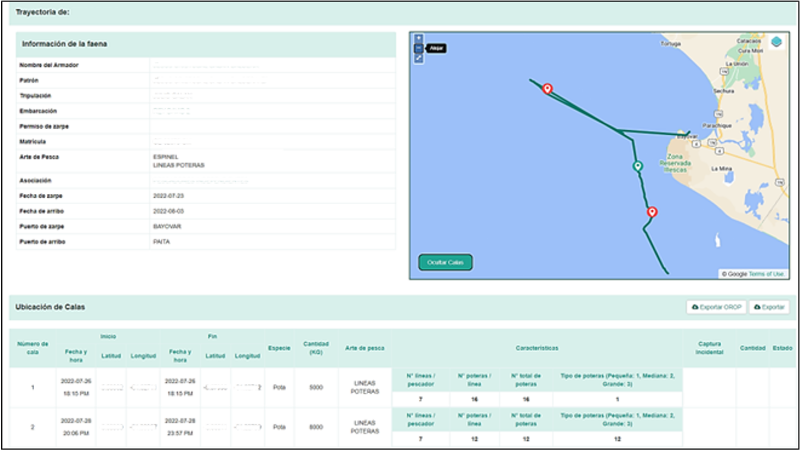This screenshot has height=450, width=800.
Task: Select the northwestern red cala marker
Action: click(x=547, y=89)
